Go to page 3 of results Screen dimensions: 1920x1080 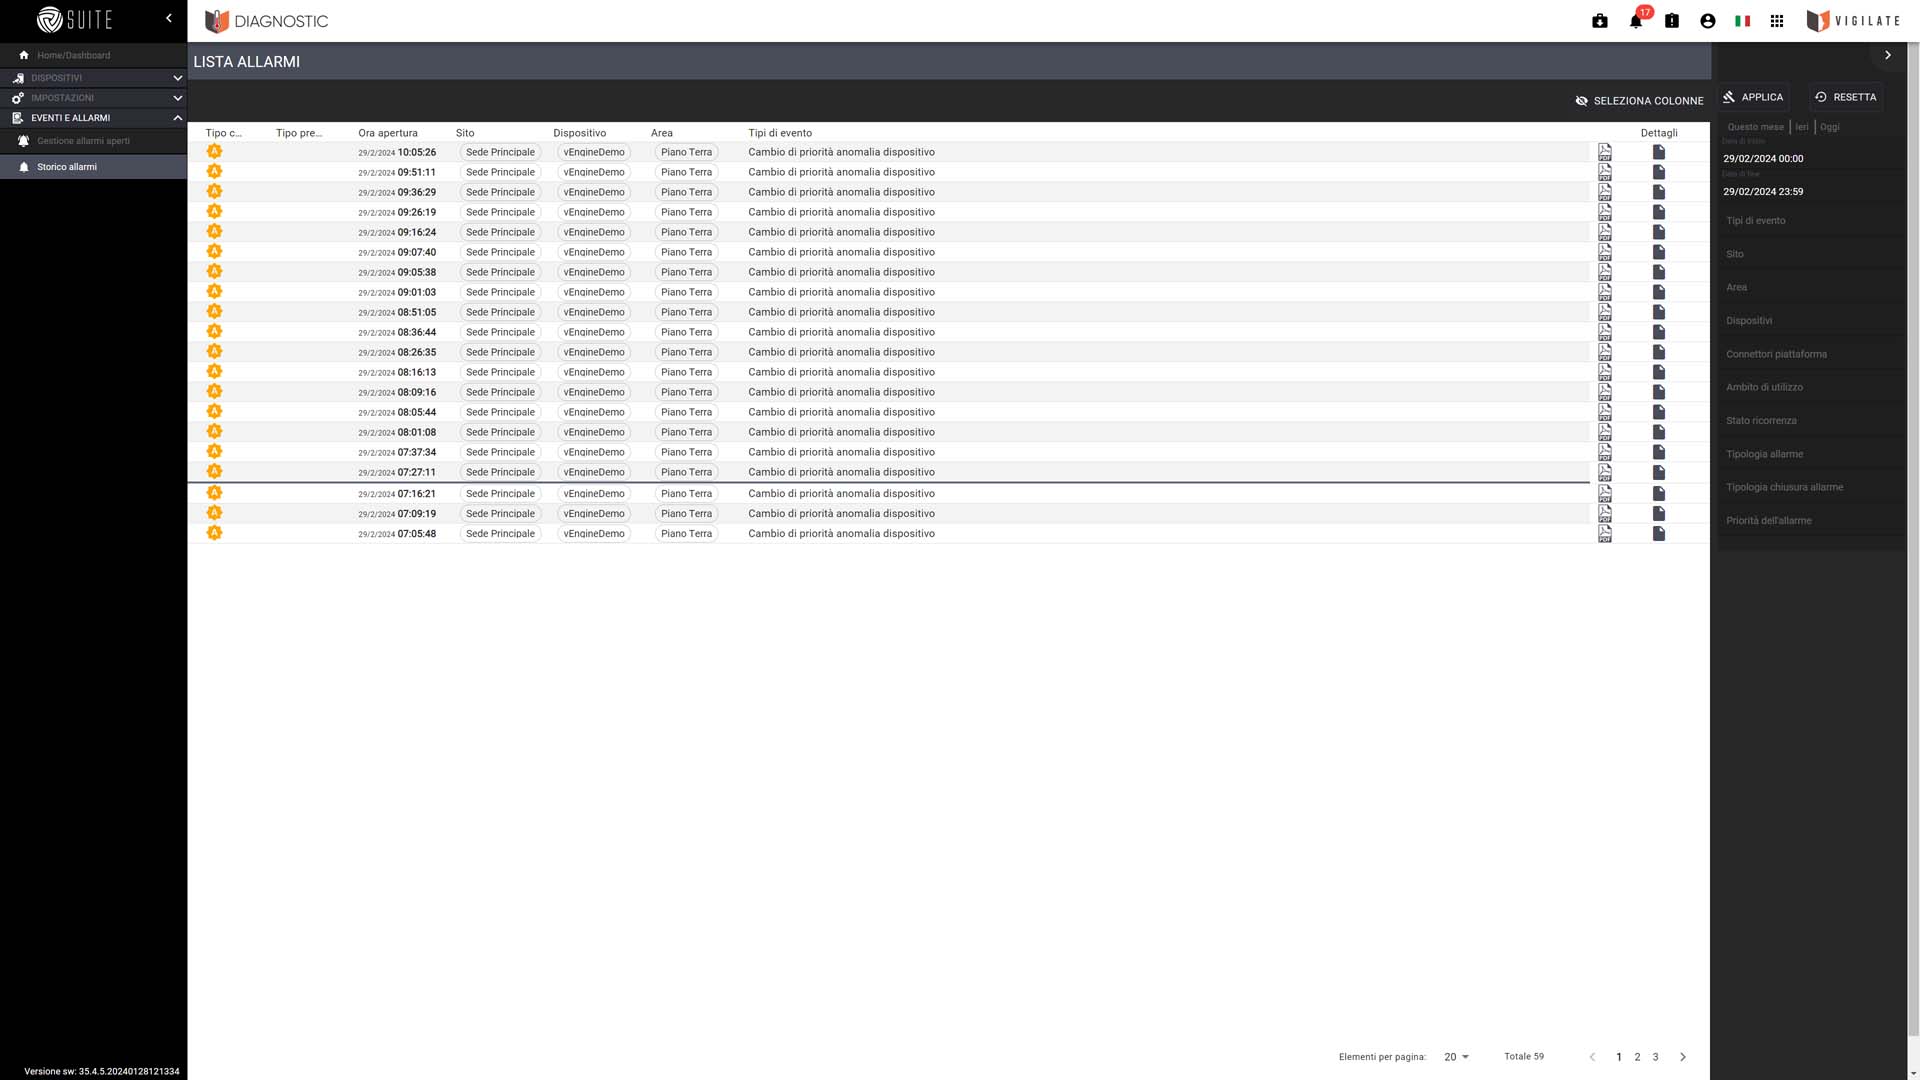[x=1655, y=1057]
